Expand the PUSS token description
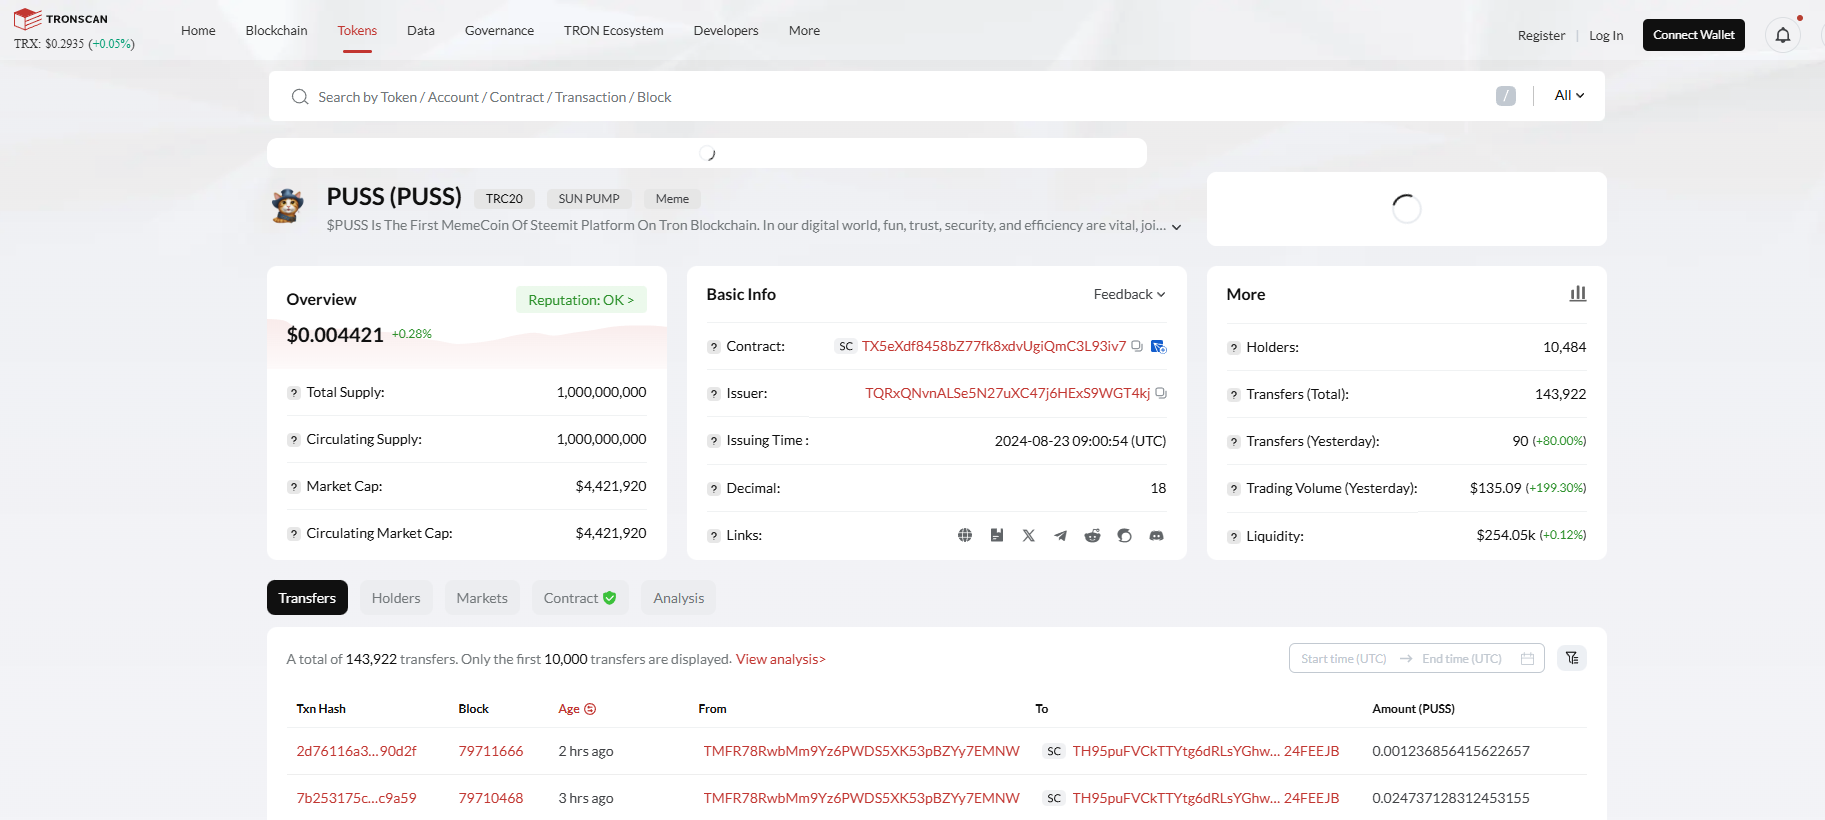Viewport: 1825px width, 820px height. point(1177,227)
